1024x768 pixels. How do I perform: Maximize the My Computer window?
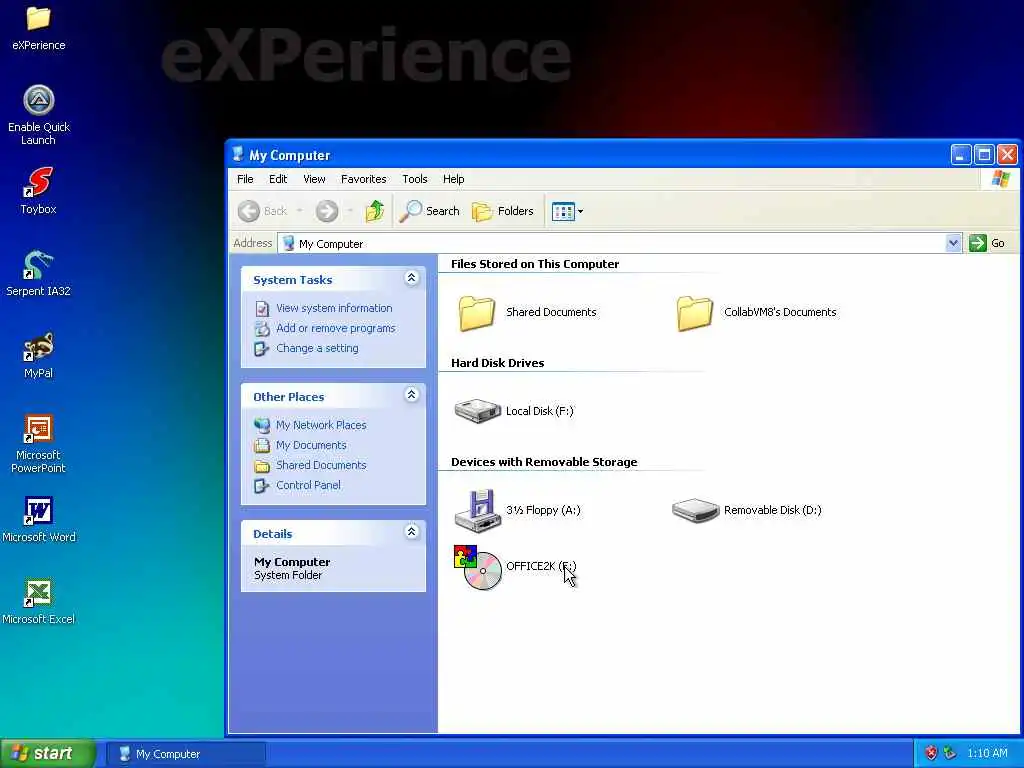[984, 155]
